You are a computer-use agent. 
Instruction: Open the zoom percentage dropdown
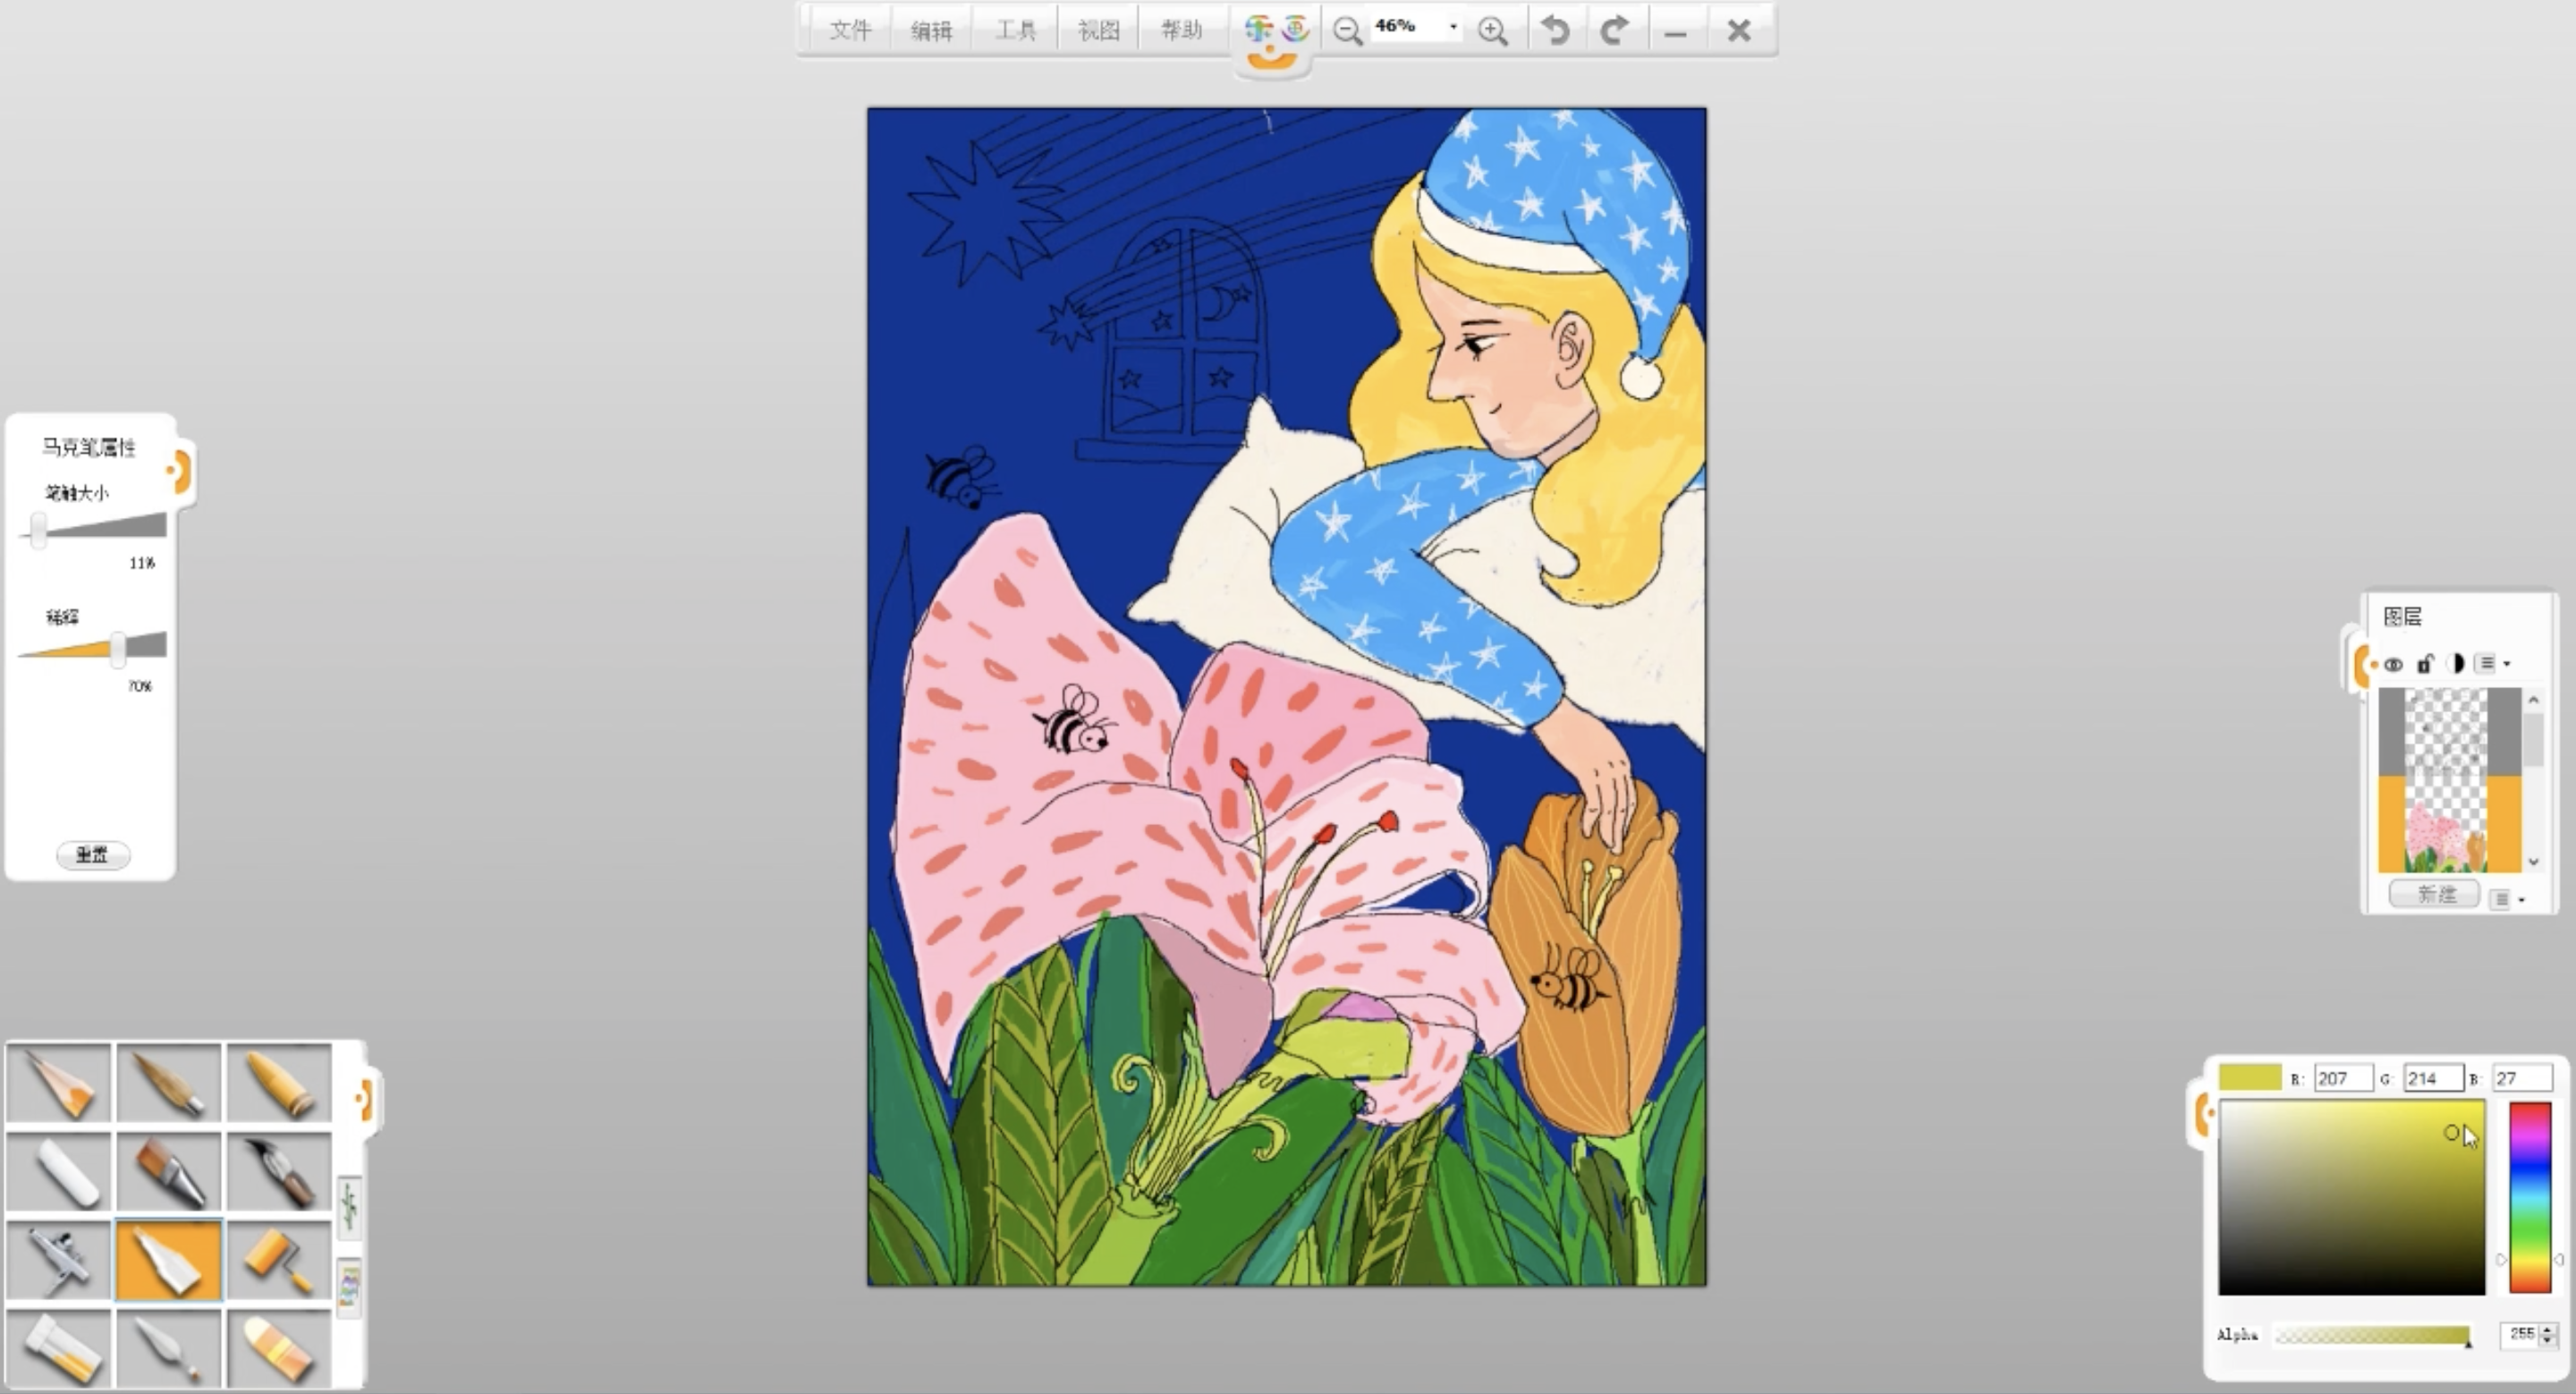[x=1453, y=27]
